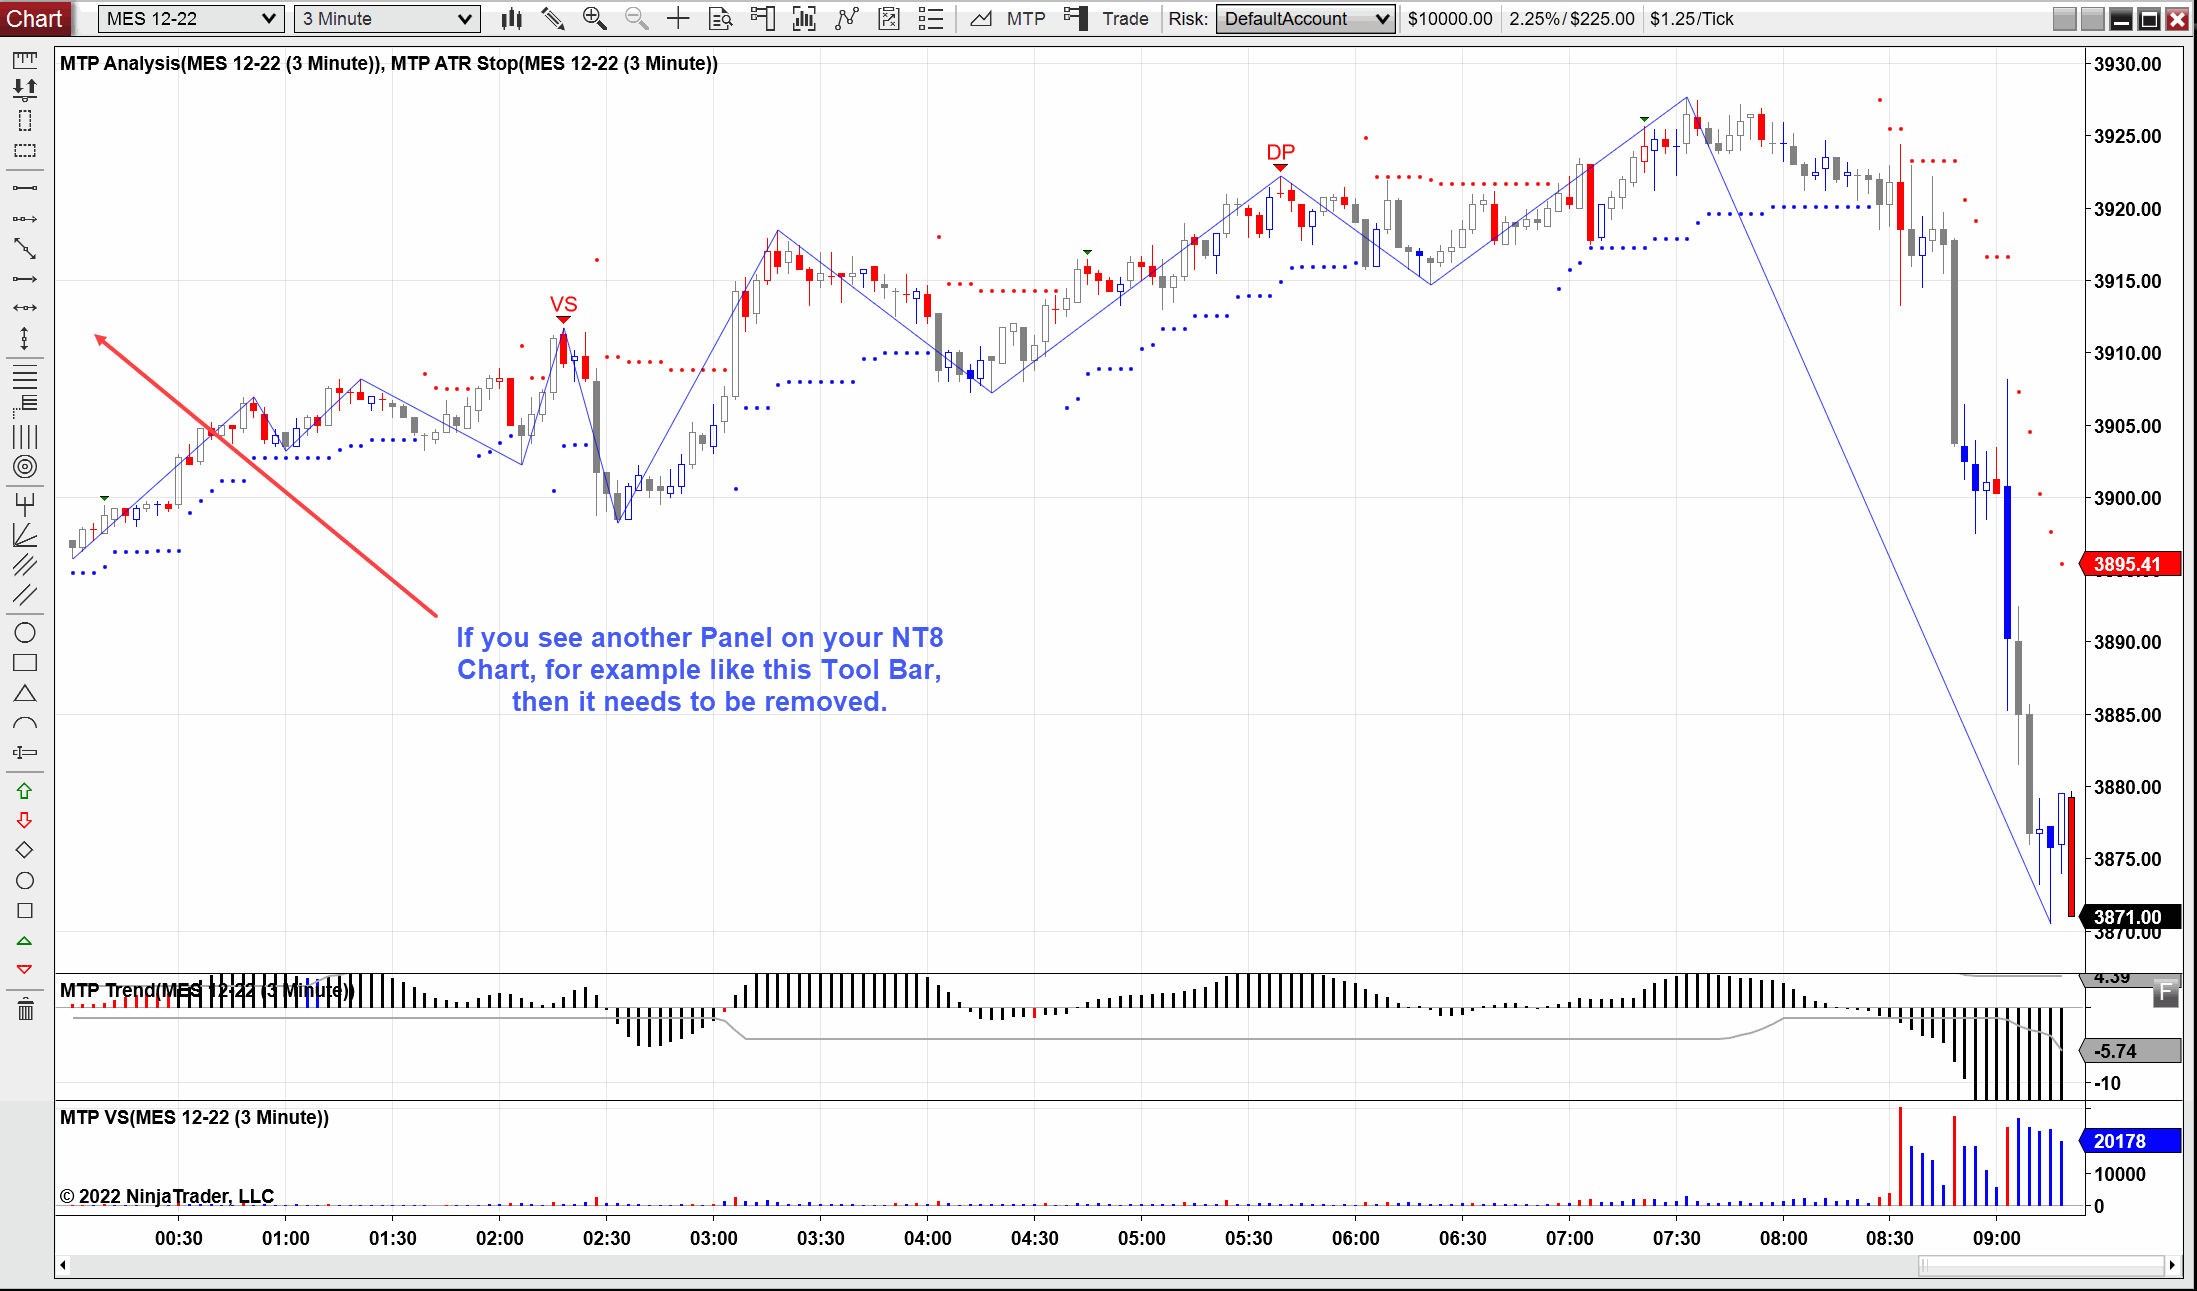Open the MES 12-22 instrument dropdown

190,18
